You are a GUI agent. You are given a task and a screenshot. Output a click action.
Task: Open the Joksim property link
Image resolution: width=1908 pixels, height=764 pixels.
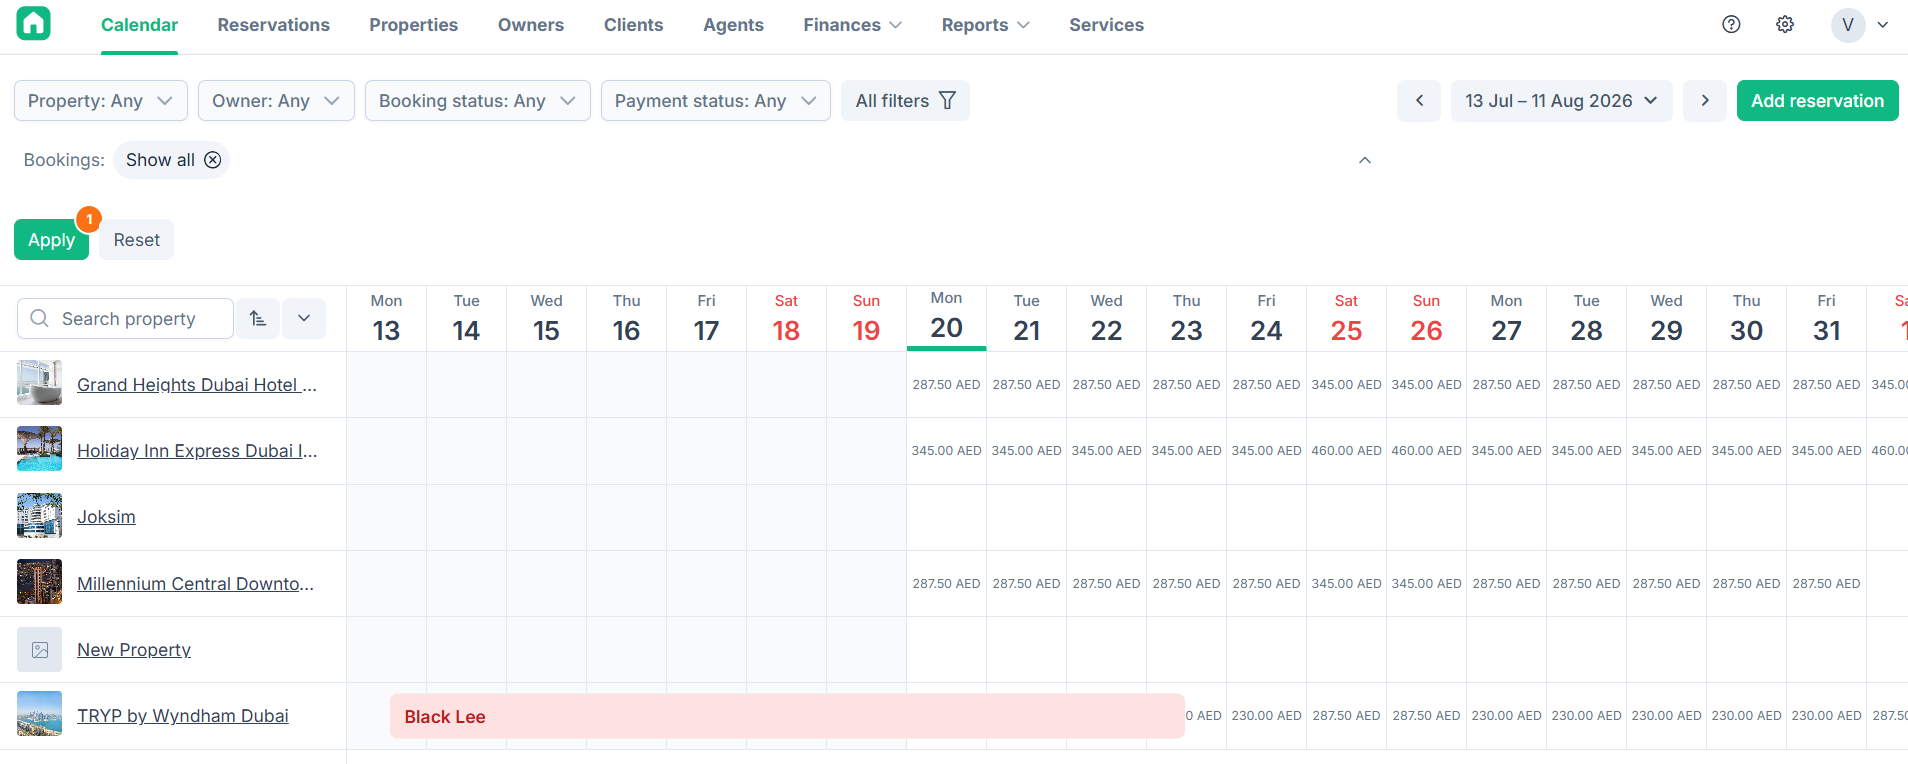click(x=106, y=517)
